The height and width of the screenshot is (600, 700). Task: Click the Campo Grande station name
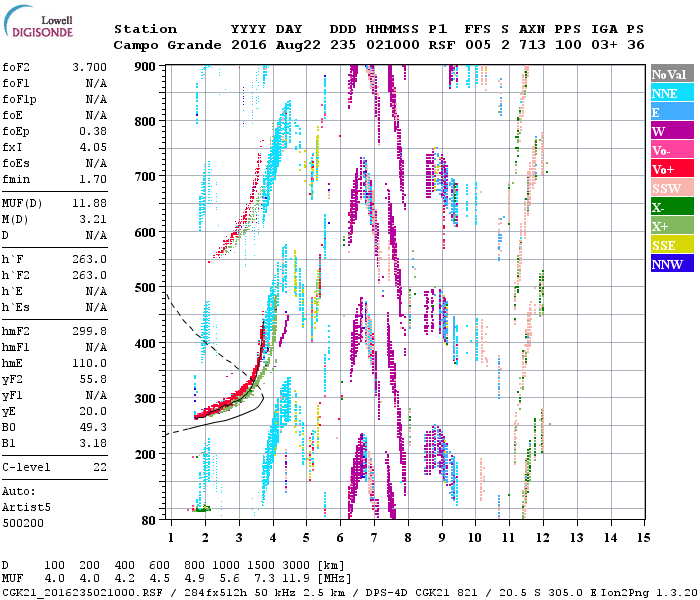coord(167,45)
